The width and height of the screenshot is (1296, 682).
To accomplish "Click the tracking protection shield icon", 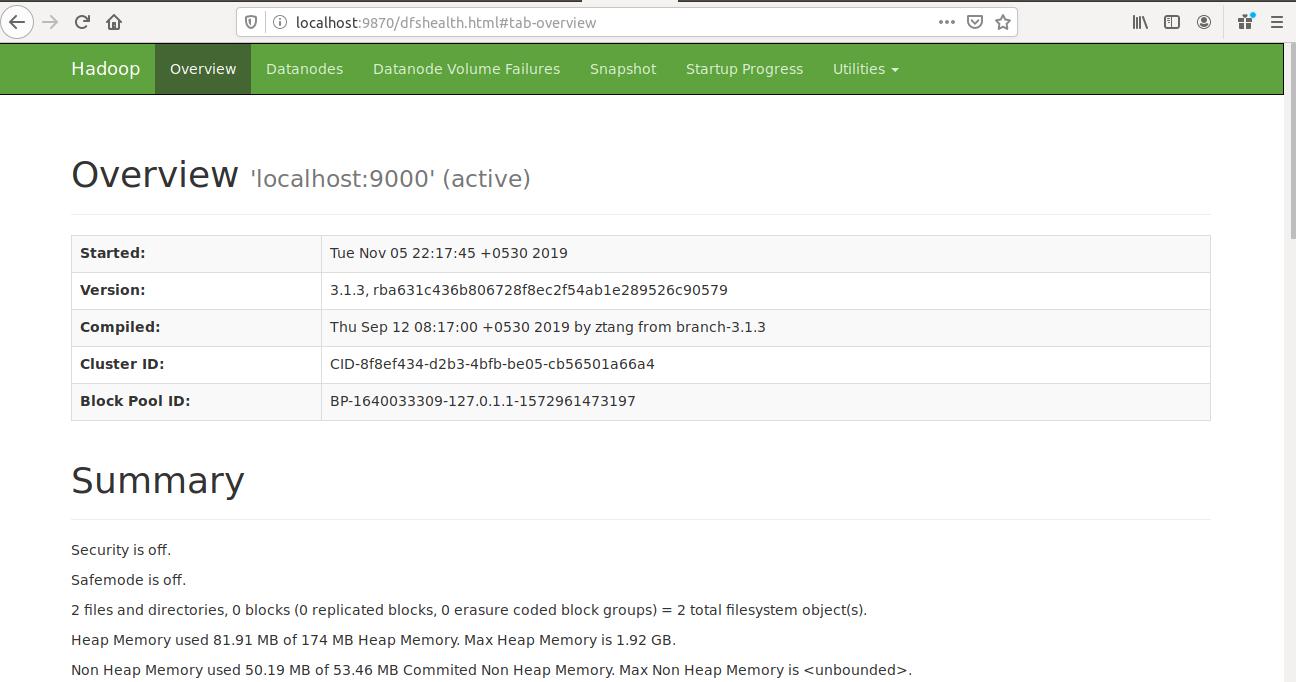I will 252,22.
